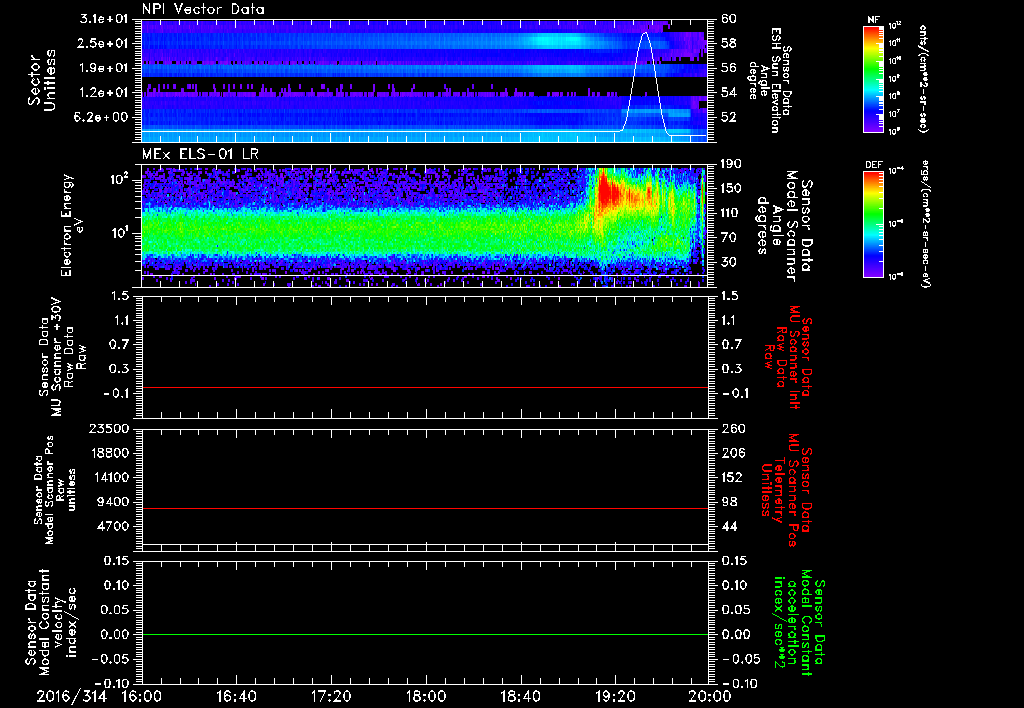Select the 18:00 time tick label

[426, 696]
